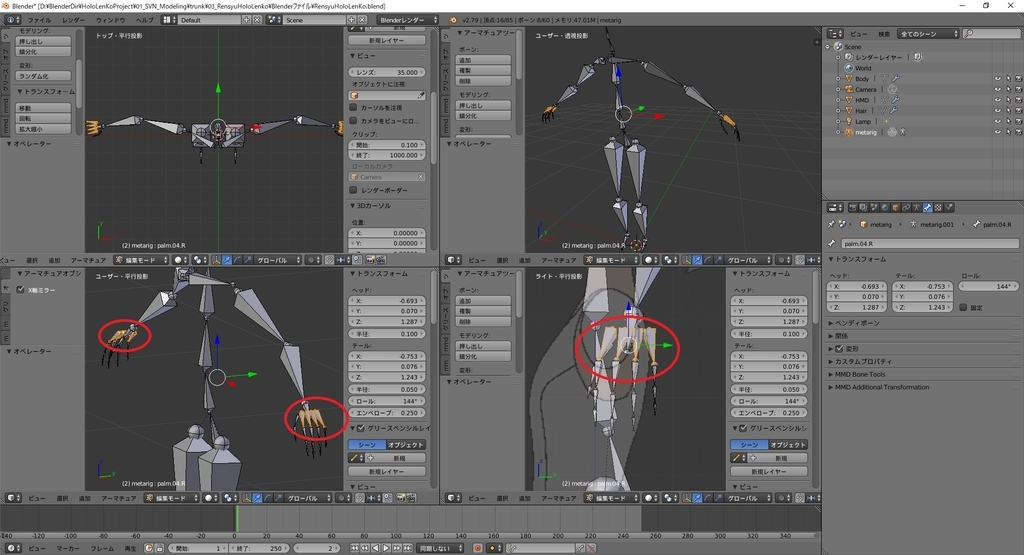Toggle visibility eye for the Body object
This screenshot has width=1024, height=555.
(997, 79)
